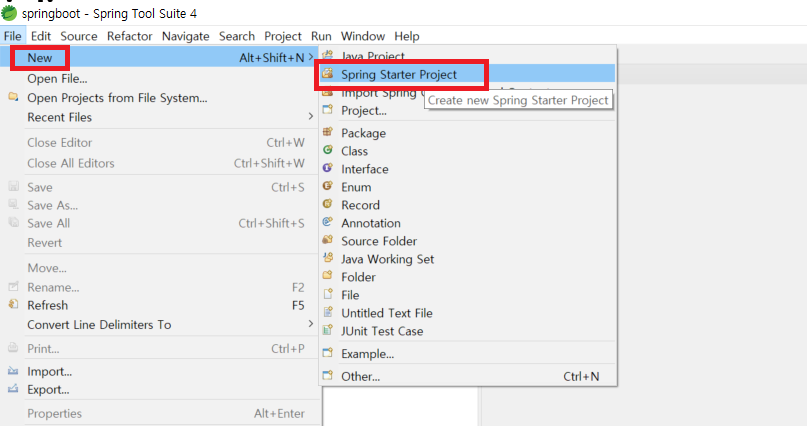This screenshot has width=807, height=426.
Task: Click the Java Project icon
Action: click(327, 55)
